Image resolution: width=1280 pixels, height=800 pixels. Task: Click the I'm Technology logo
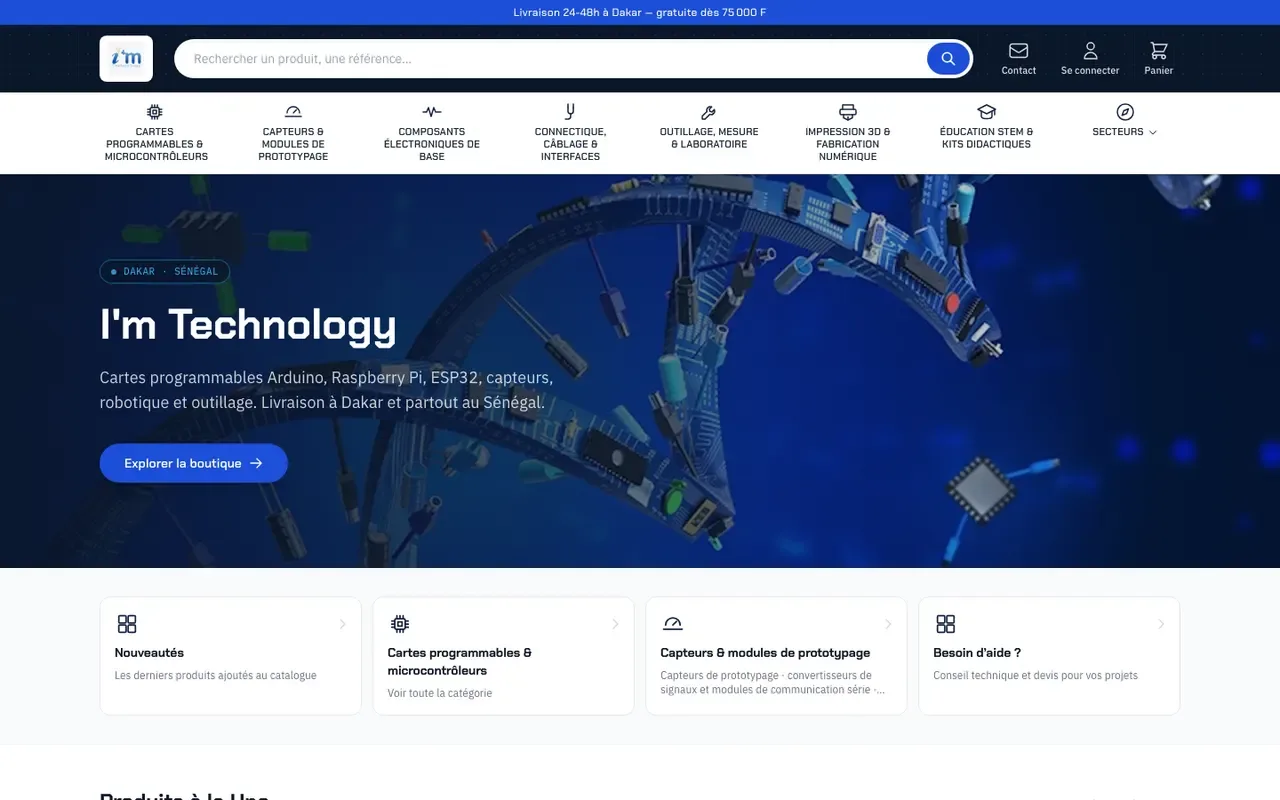click(x=126, y=58)
